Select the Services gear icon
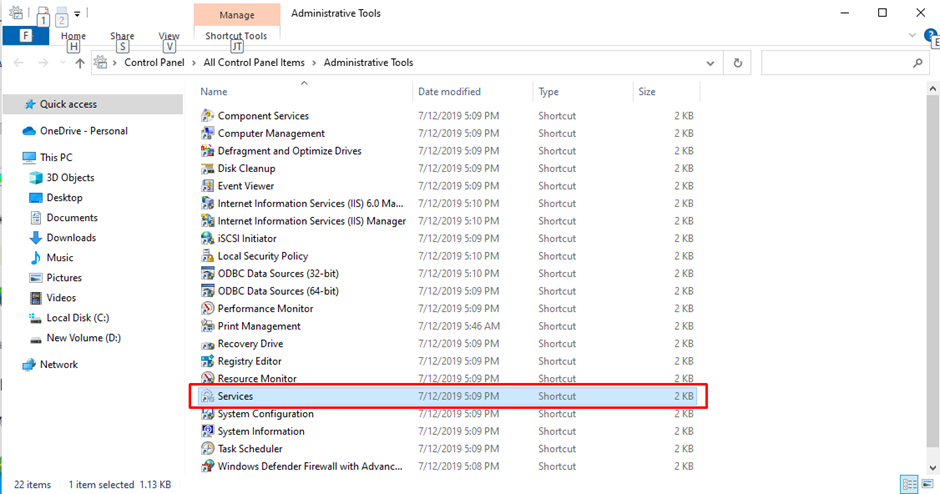 click(207, 396)
